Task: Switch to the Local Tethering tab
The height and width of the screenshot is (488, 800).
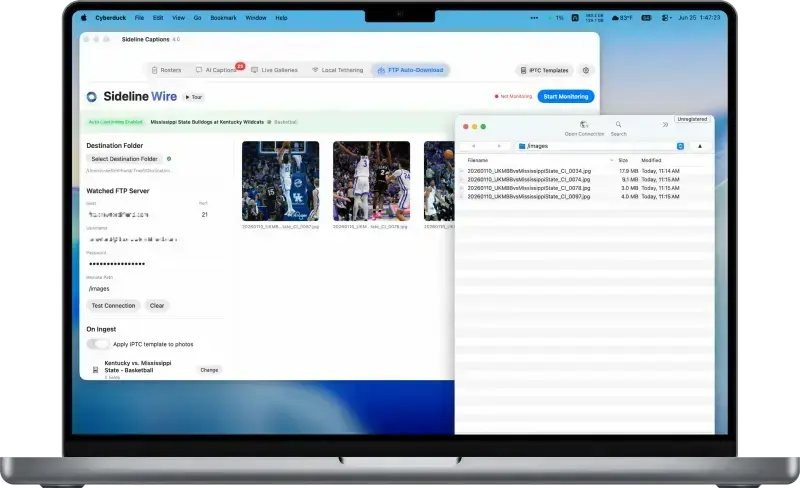Action: [x=338, y=70]
